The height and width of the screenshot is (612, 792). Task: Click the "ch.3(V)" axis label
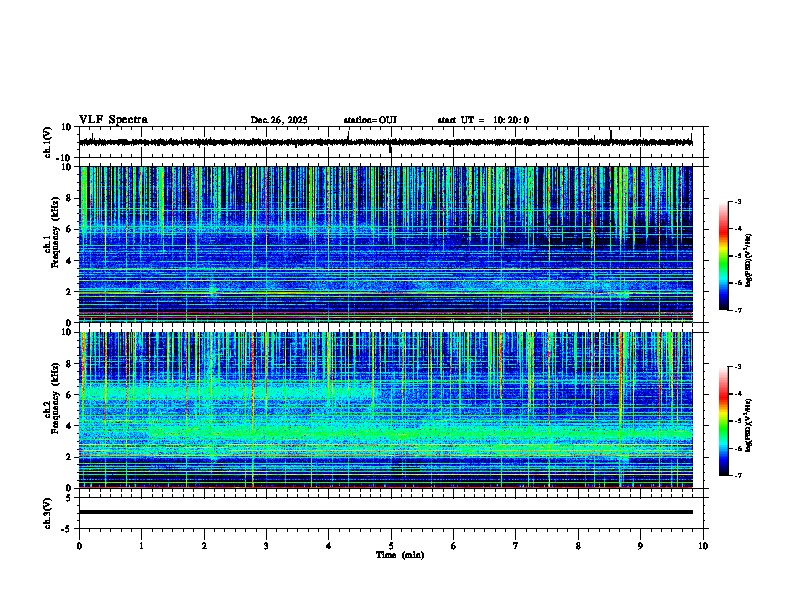[x=48, y=513]
